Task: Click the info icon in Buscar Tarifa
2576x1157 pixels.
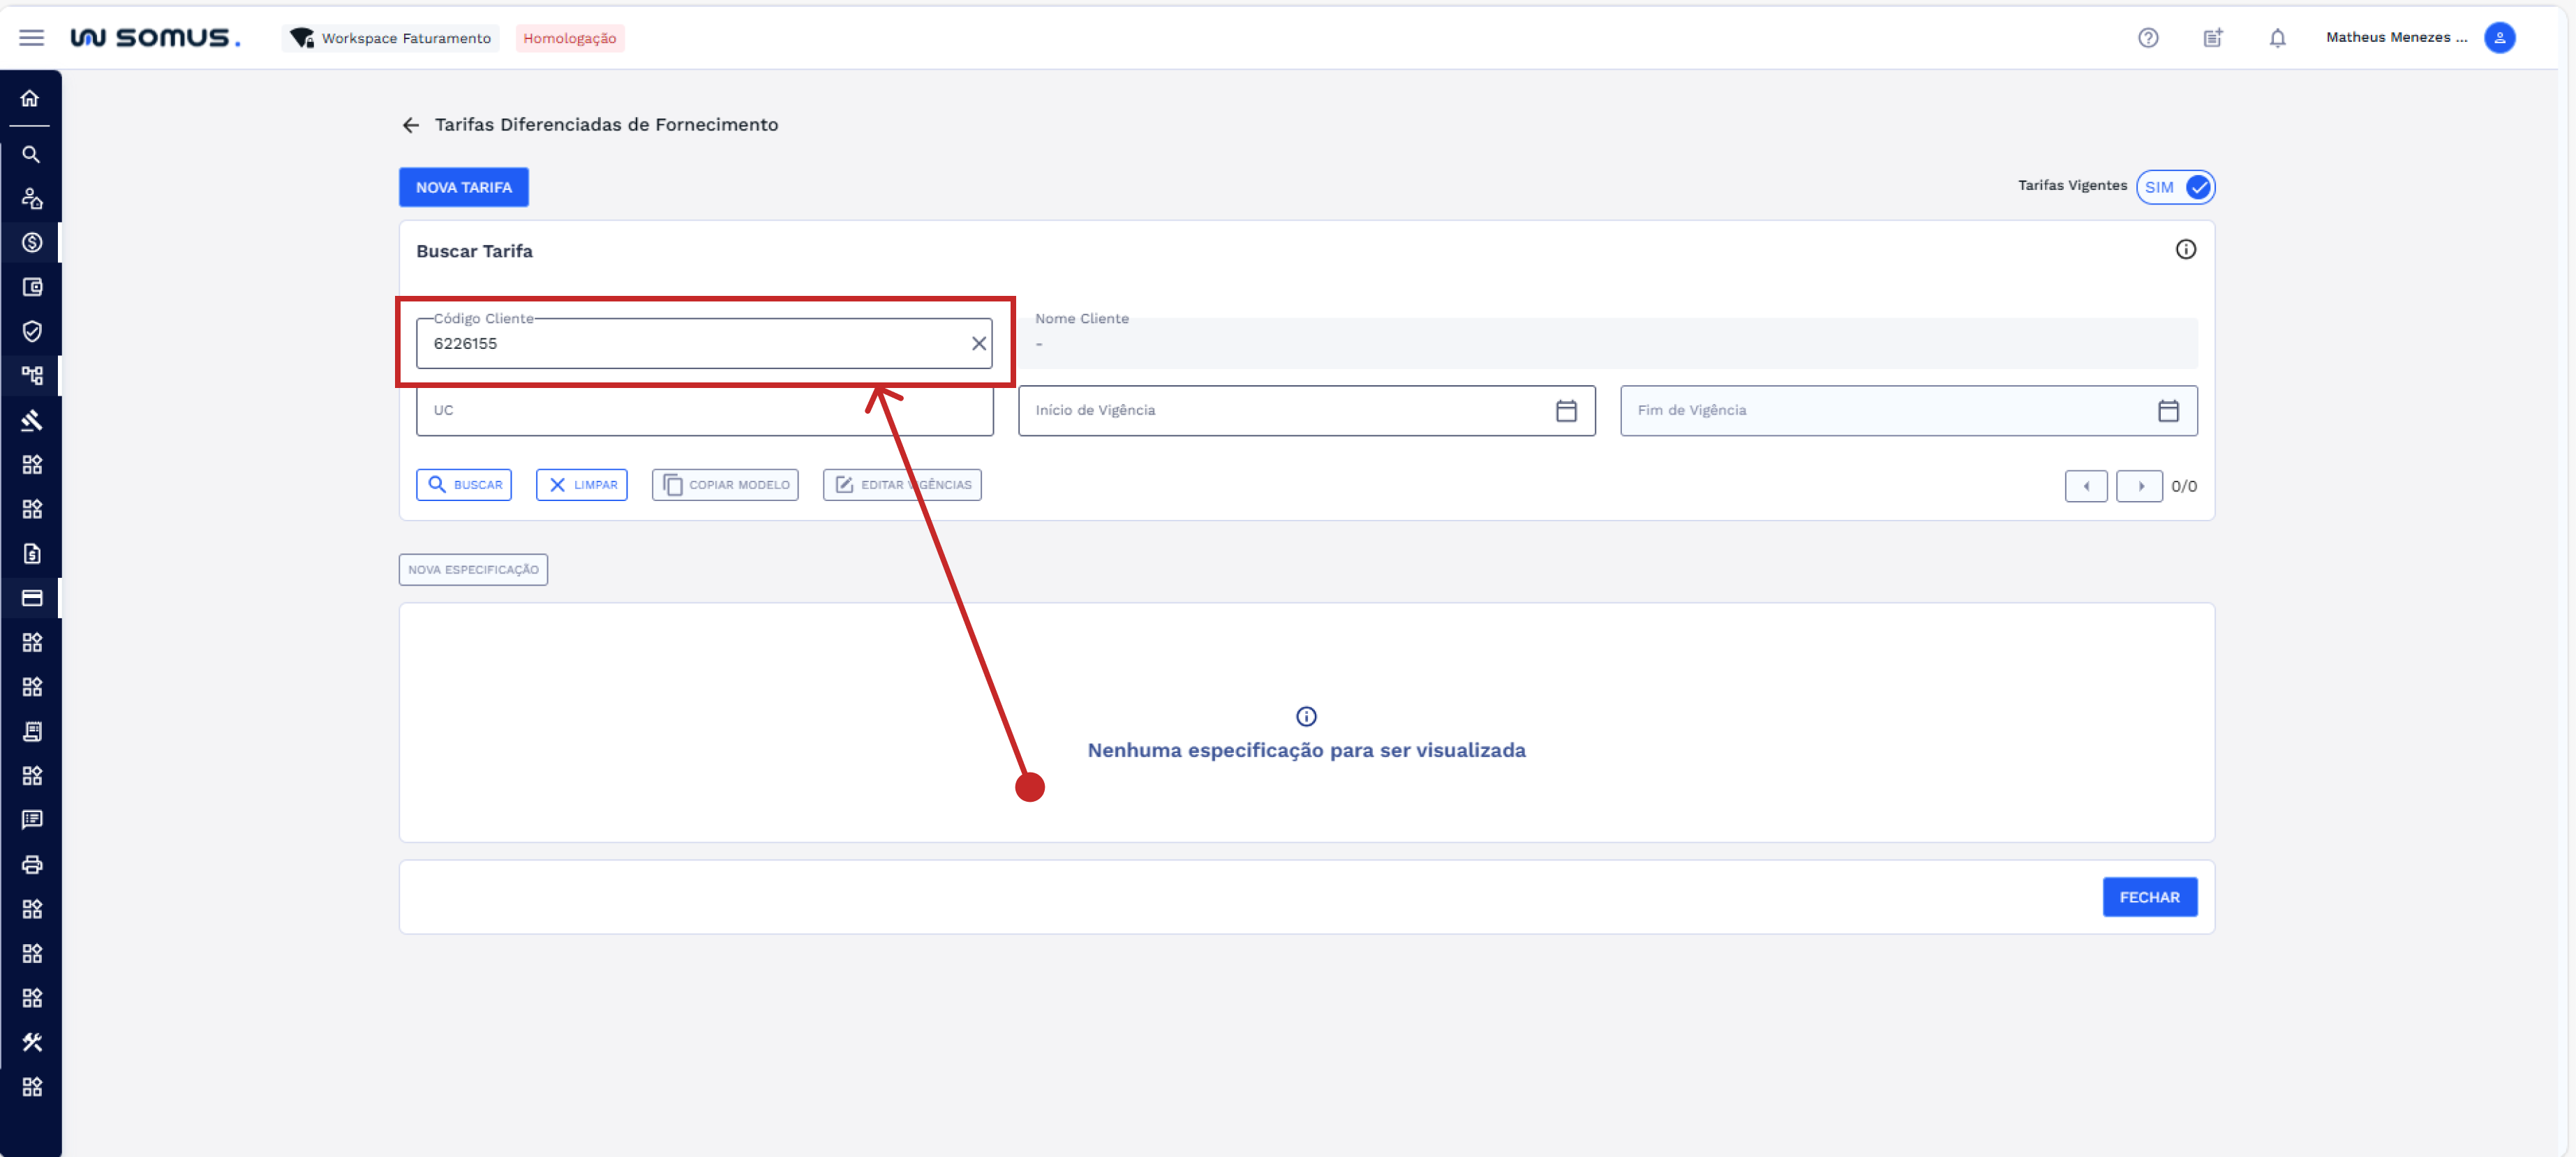Action: tap(2185, 250)
